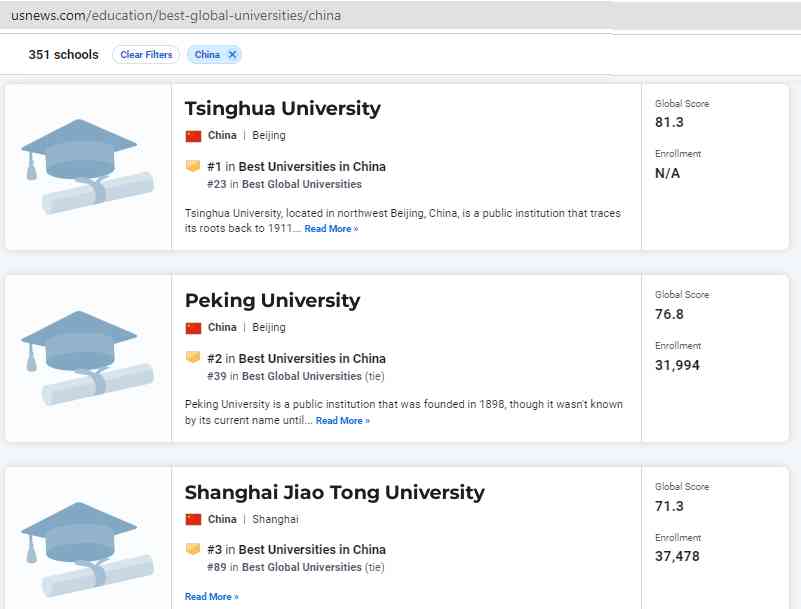Remove the China filter using its X icon
Image resolution: width=801 pixels, height=609 pixels.
(232, 55)
